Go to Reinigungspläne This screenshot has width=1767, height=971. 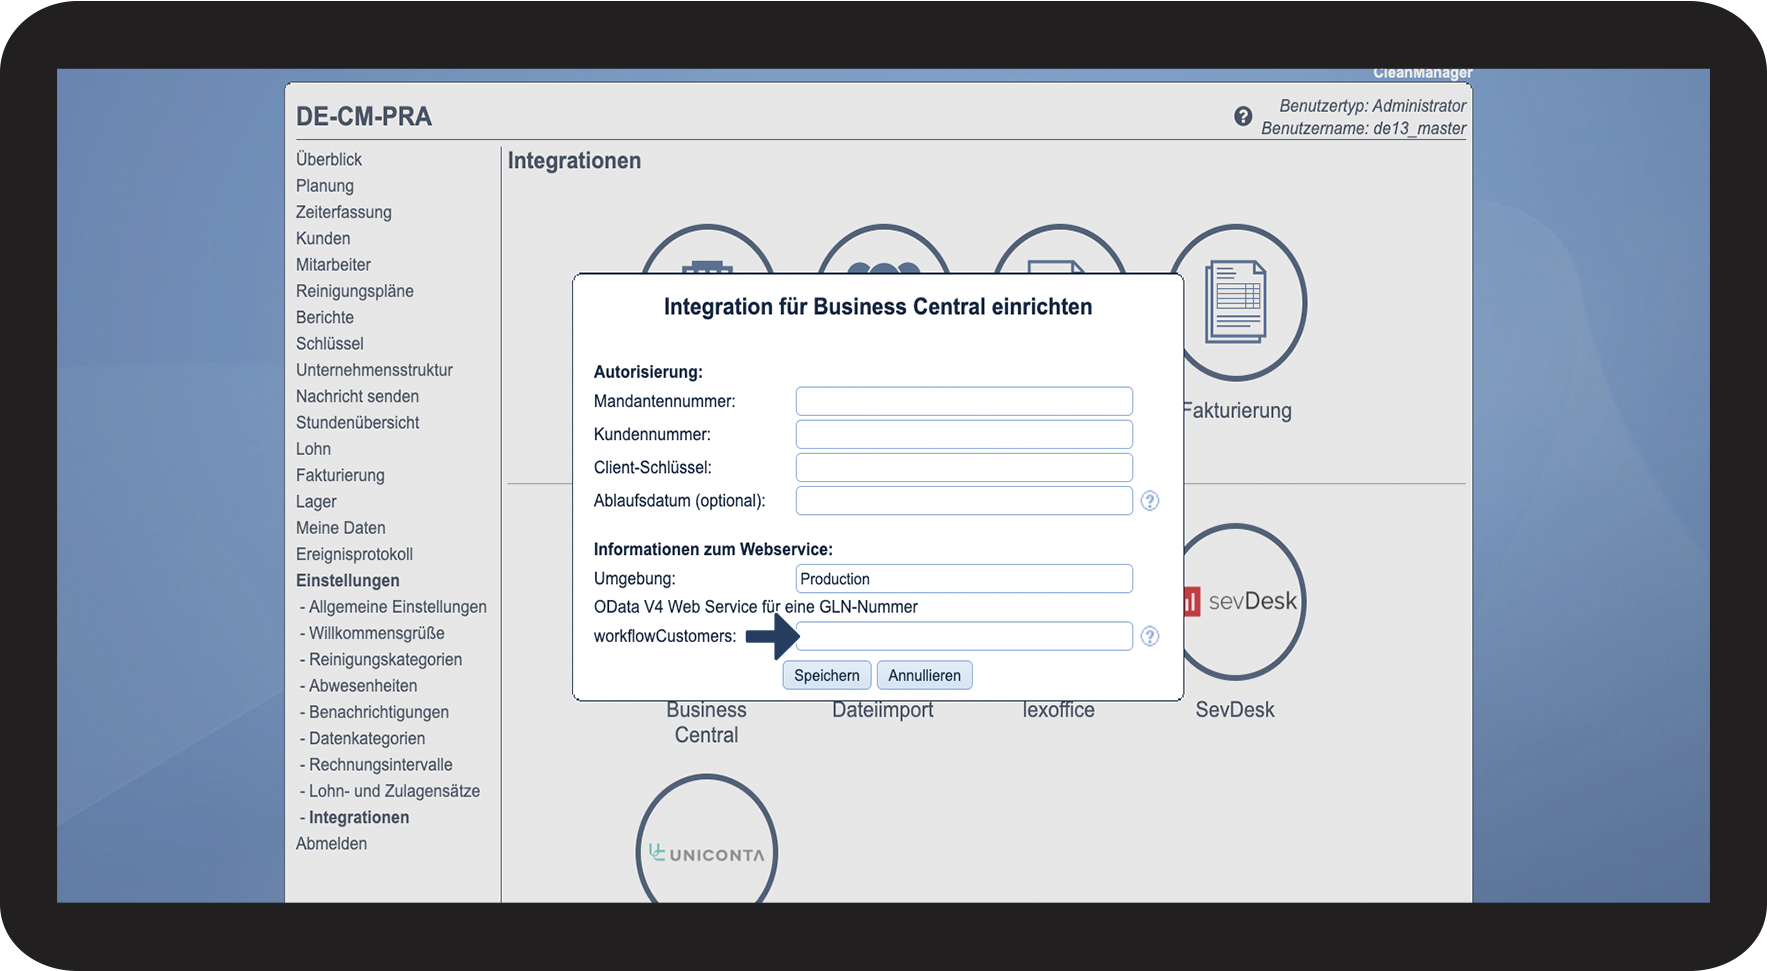(x=355, y=291)
